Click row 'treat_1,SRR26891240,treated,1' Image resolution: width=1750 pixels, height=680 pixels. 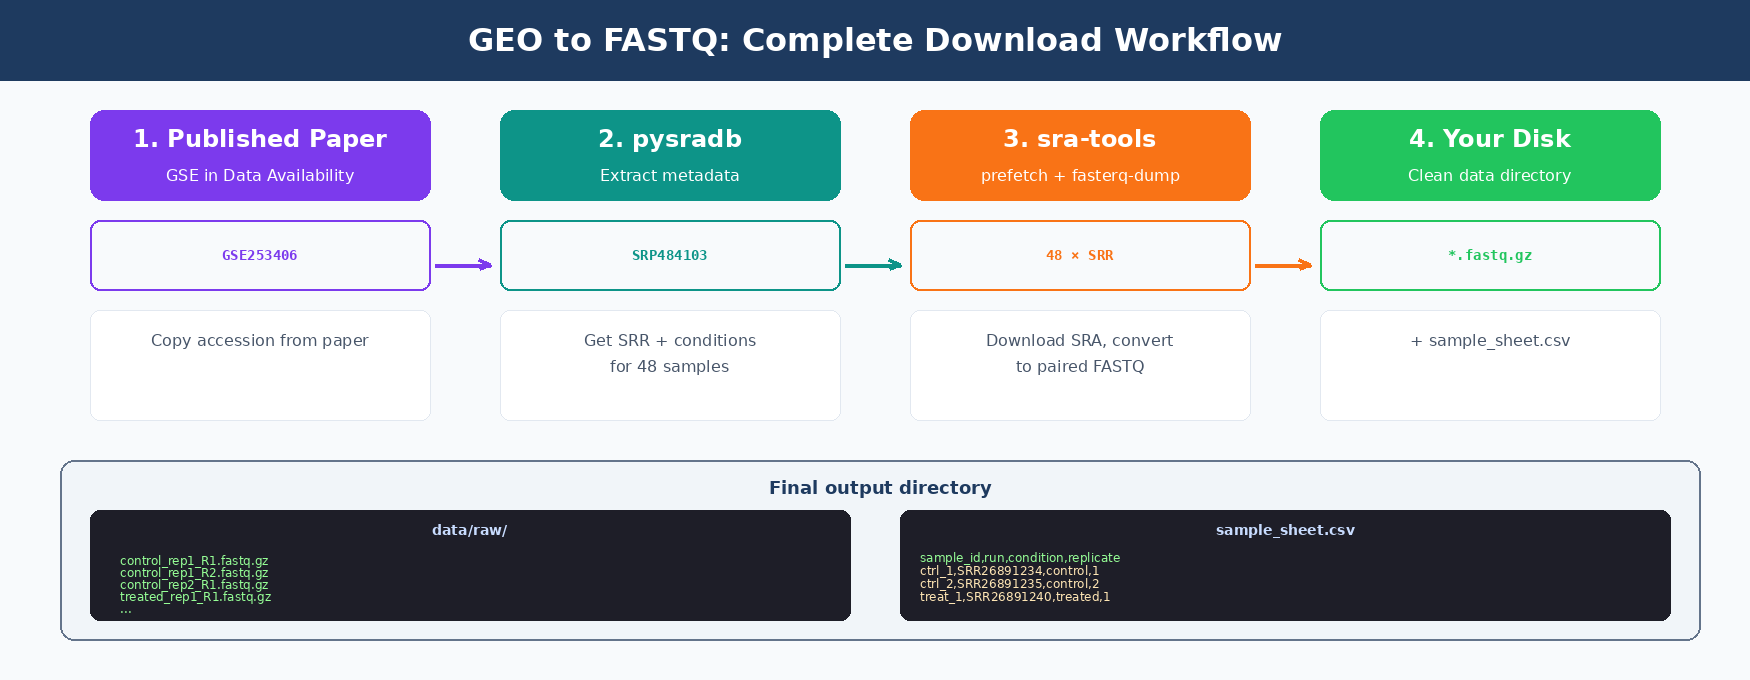[x=1015, y=597]
